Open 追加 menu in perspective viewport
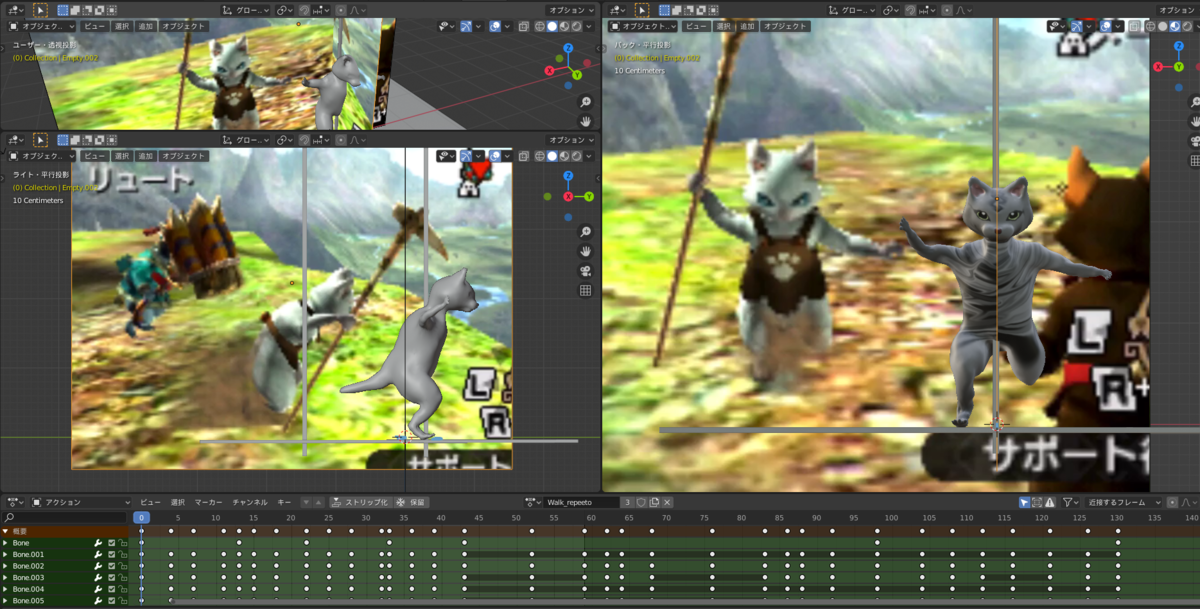The image size is (1200, 609). click(146, 26)
